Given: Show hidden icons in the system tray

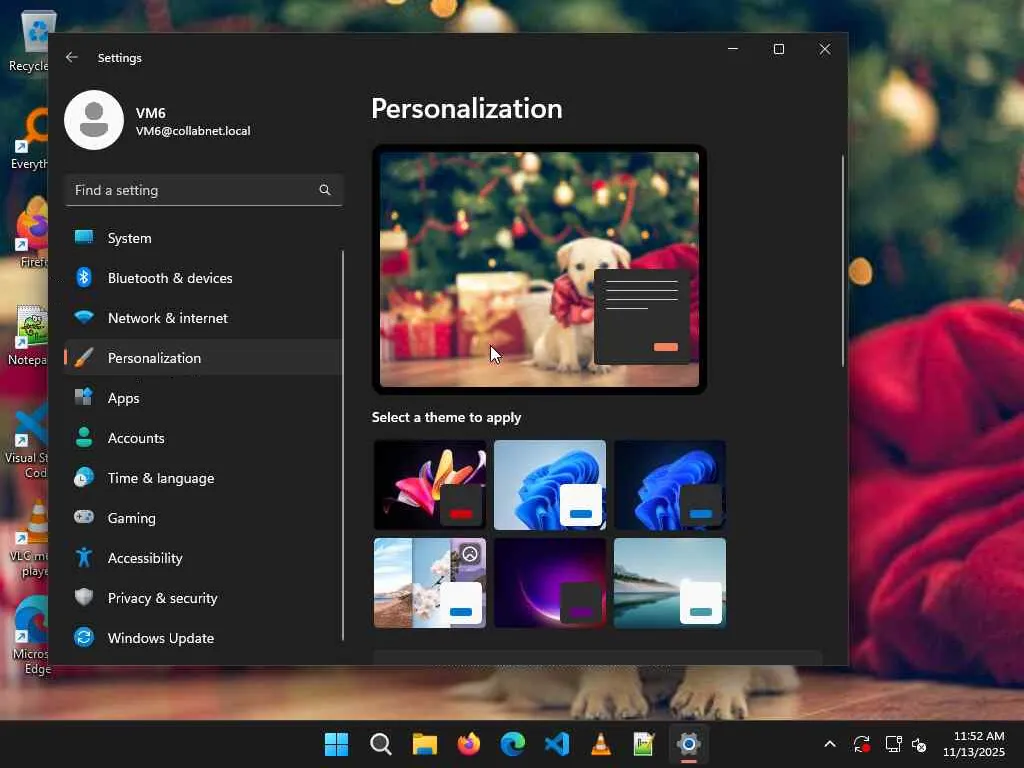Looking at the screenshot, I should click(829, 744).
